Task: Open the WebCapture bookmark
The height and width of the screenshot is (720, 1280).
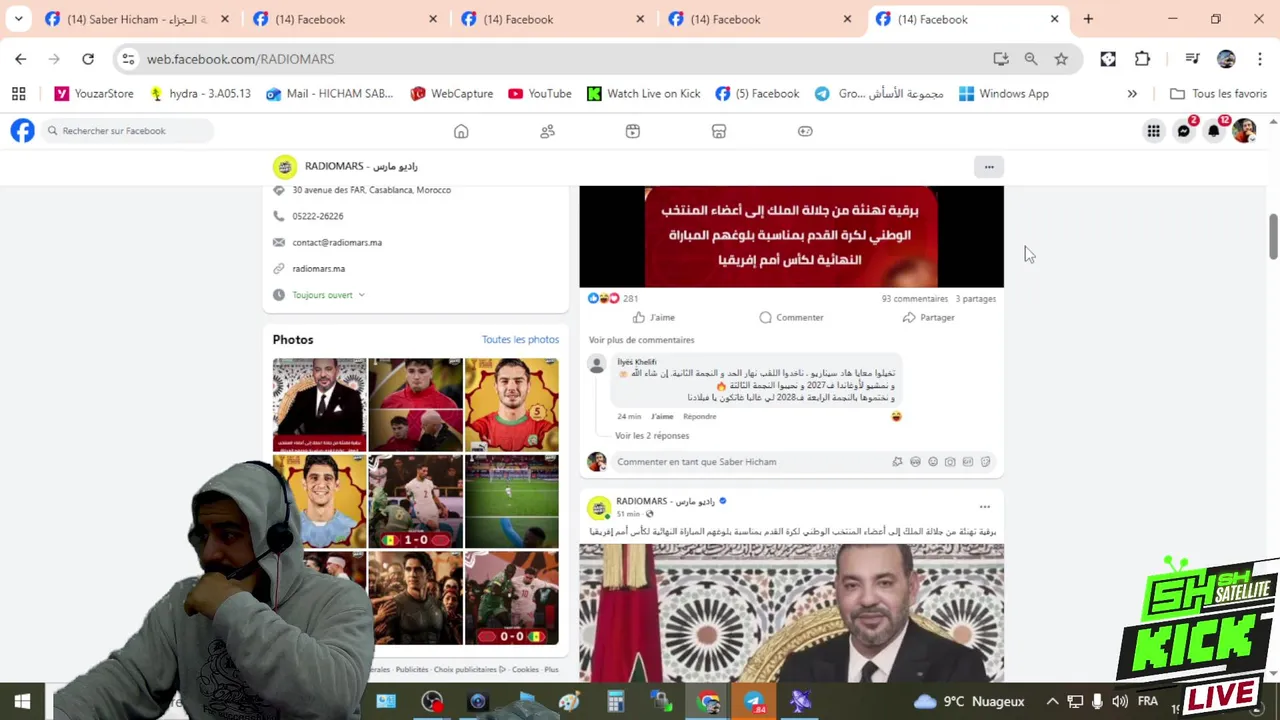Action: (x=451, y=94)
